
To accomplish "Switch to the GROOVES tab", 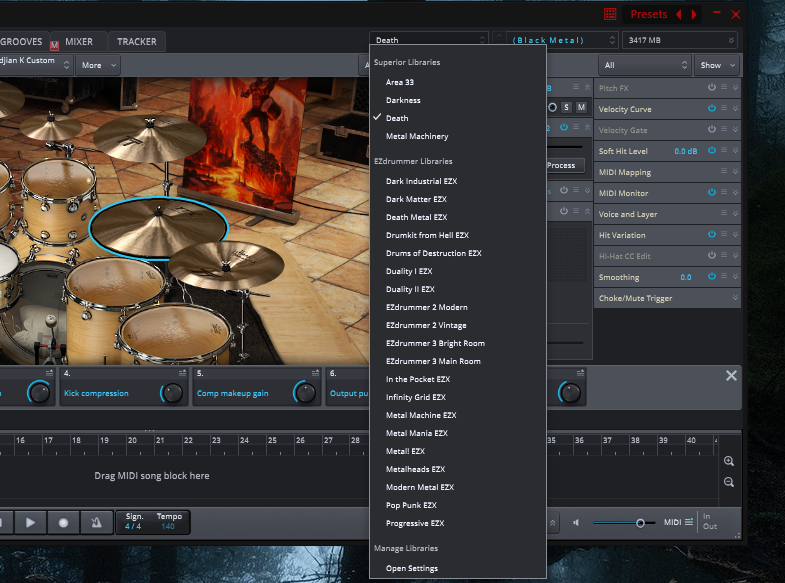I will (x=21, y=42).
